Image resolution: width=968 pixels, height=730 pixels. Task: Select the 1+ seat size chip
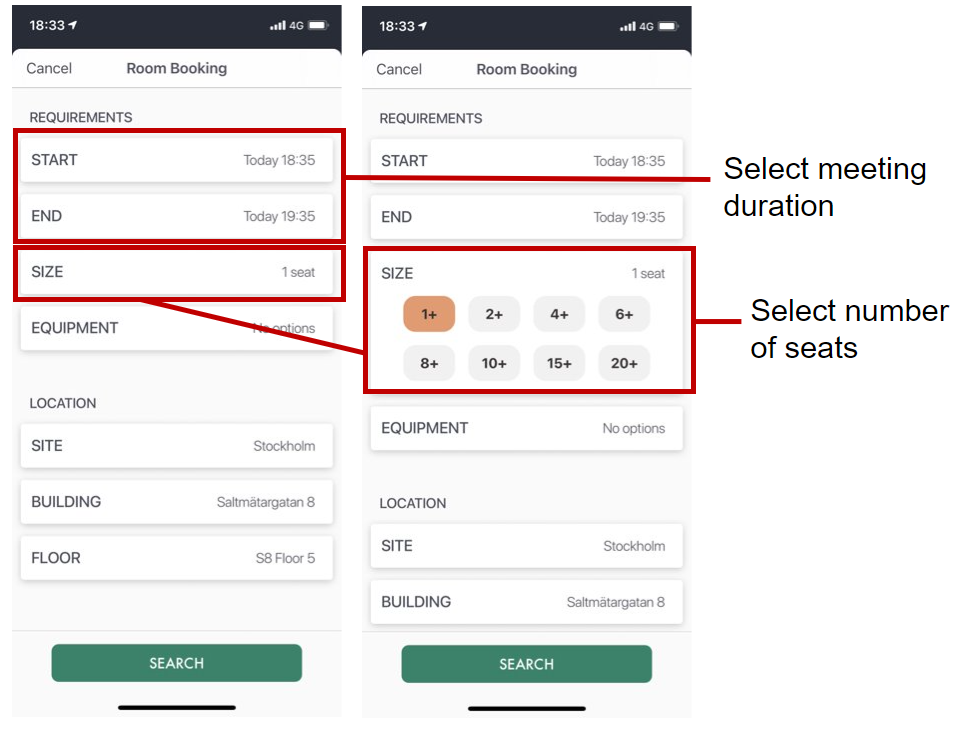[x=429, y=314]
